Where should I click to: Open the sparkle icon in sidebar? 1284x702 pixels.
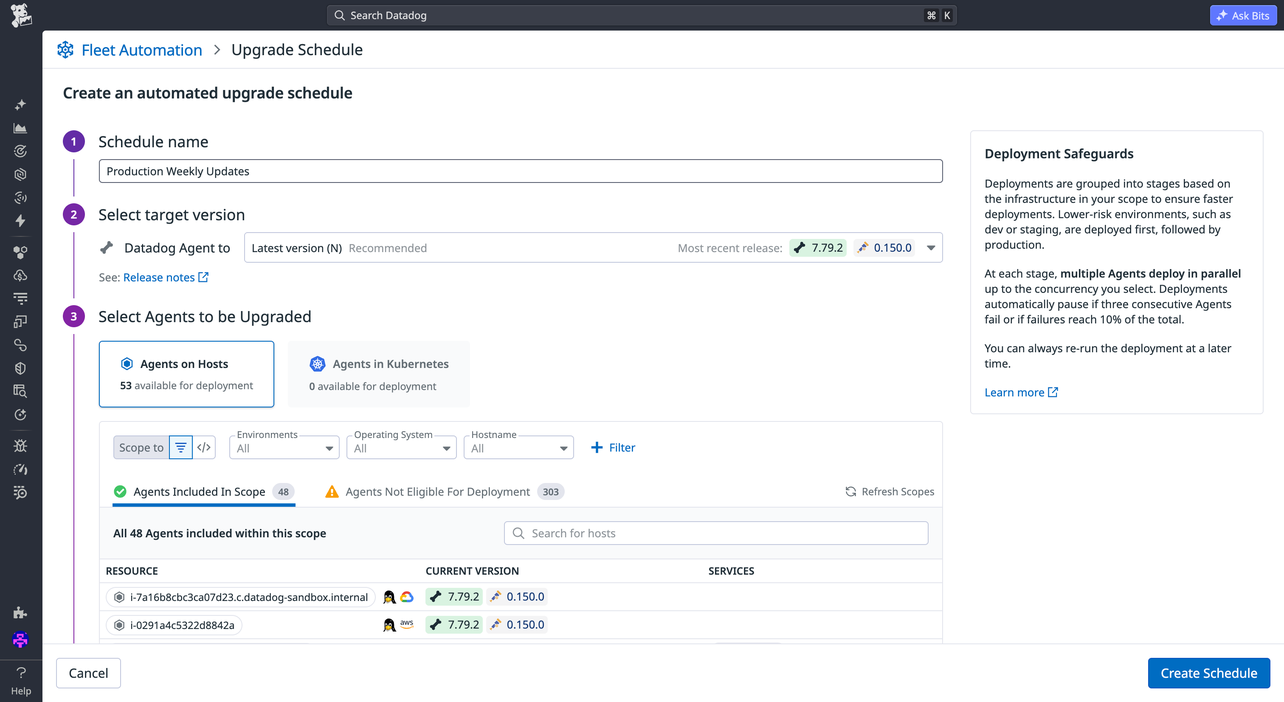click(20, 104)
